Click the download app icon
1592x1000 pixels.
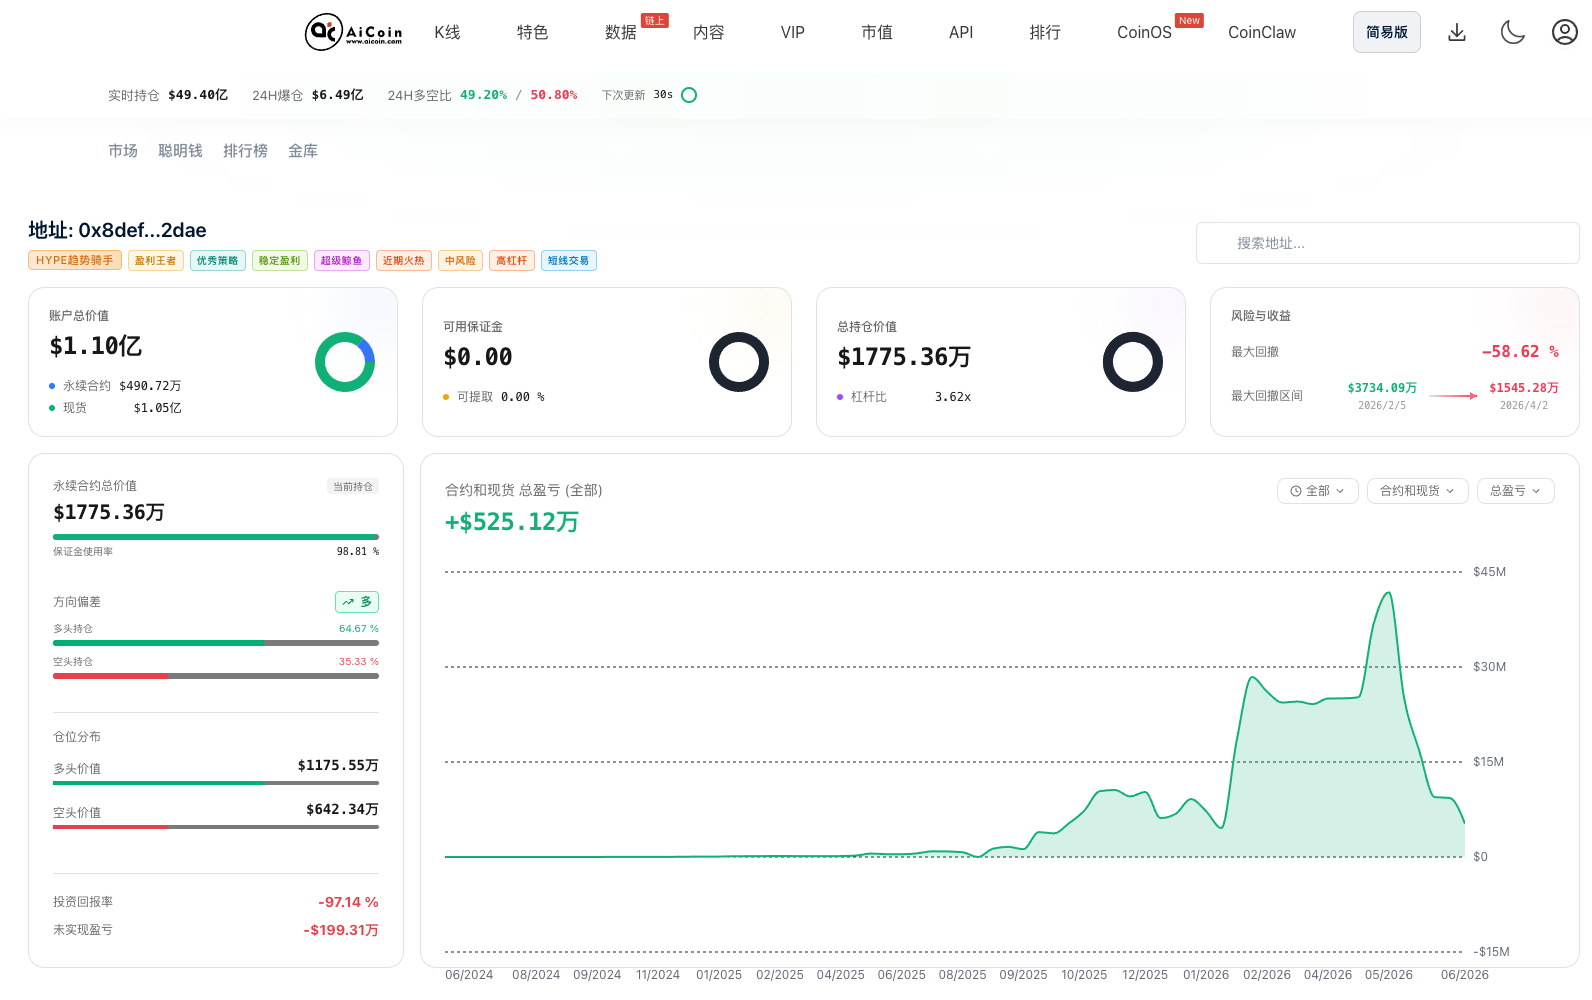coord(1457,32)
